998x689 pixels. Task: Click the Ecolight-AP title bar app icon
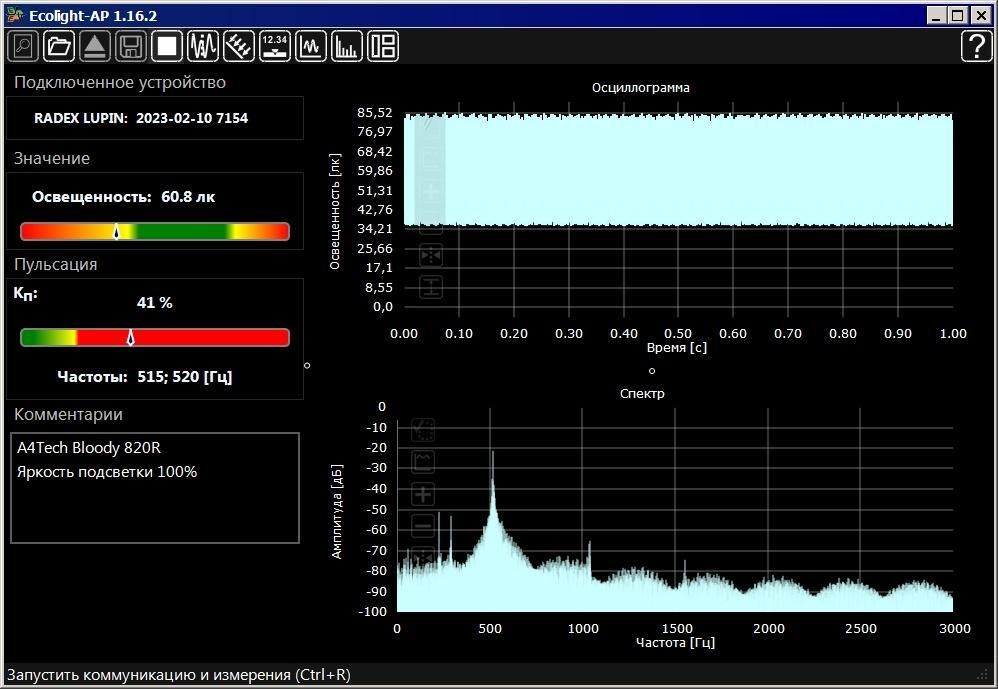15,15
